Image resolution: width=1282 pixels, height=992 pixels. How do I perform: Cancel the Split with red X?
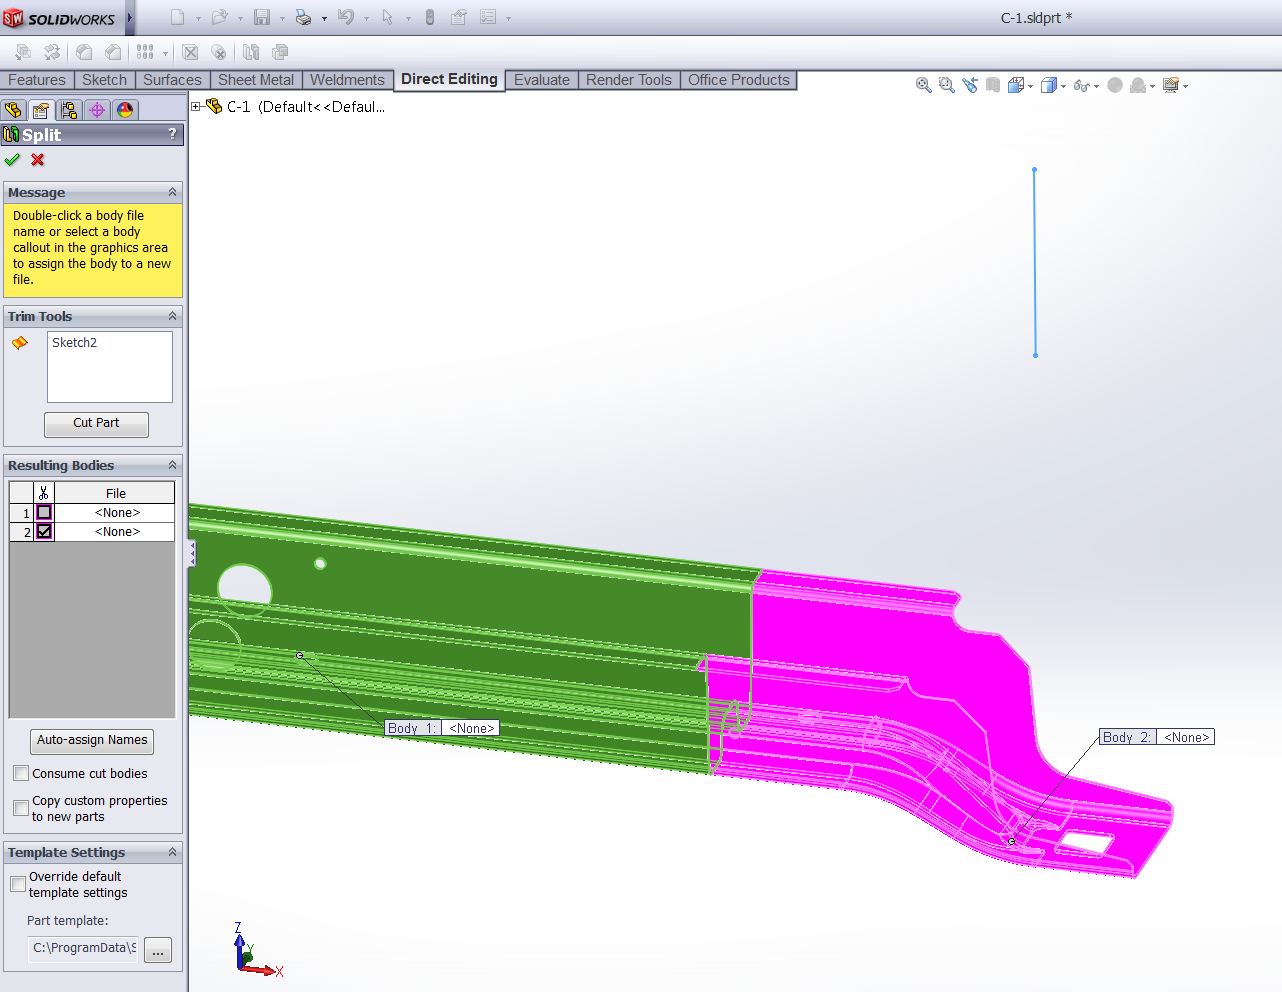(x=38, y=160)
